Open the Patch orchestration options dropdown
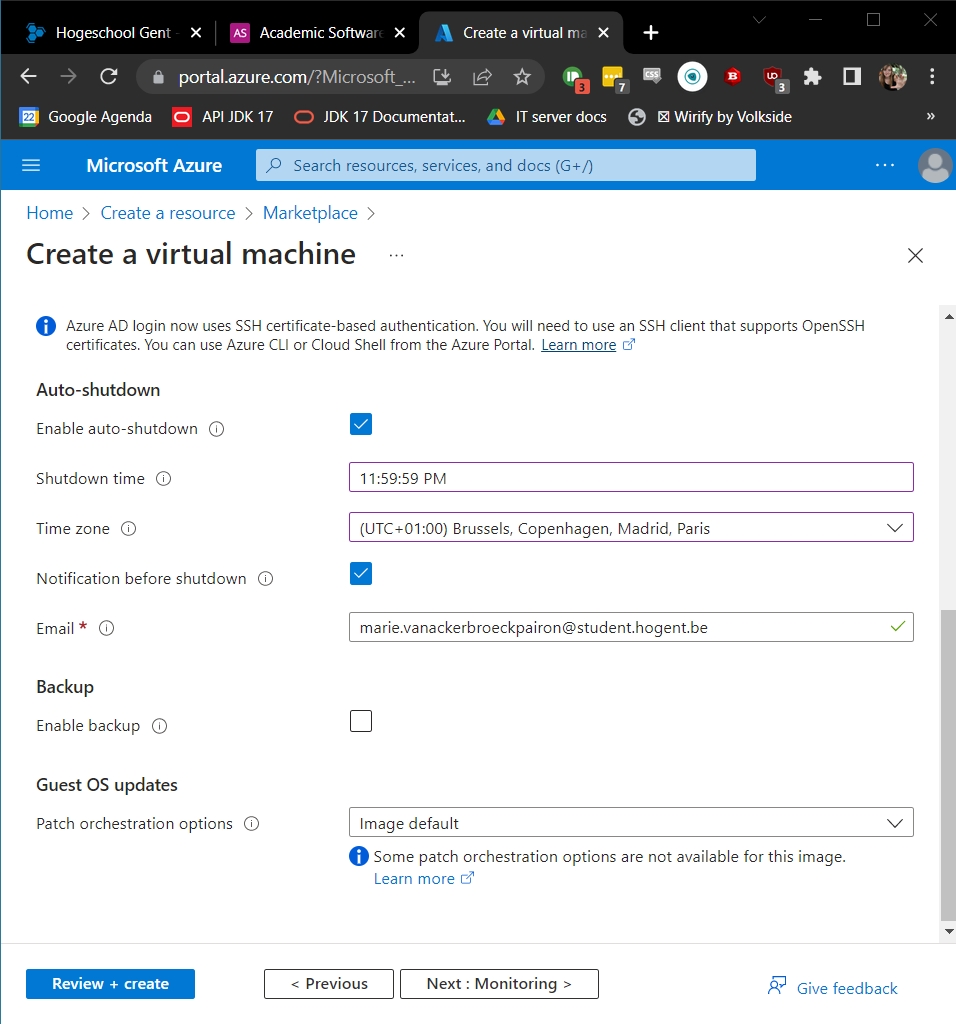 pos(631,823)
